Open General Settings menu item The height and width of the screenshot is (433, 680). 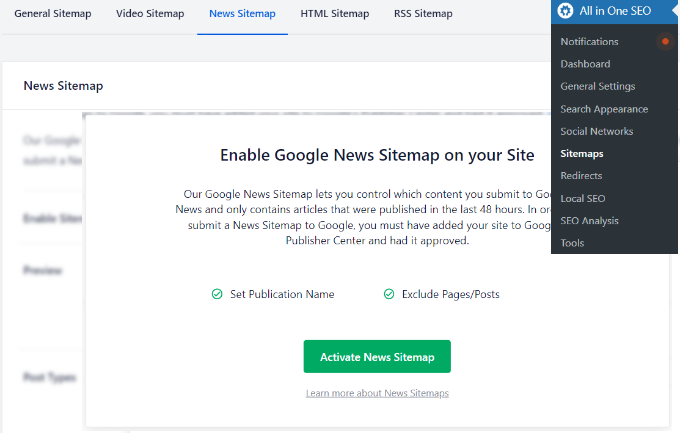(x=597, y=87)
